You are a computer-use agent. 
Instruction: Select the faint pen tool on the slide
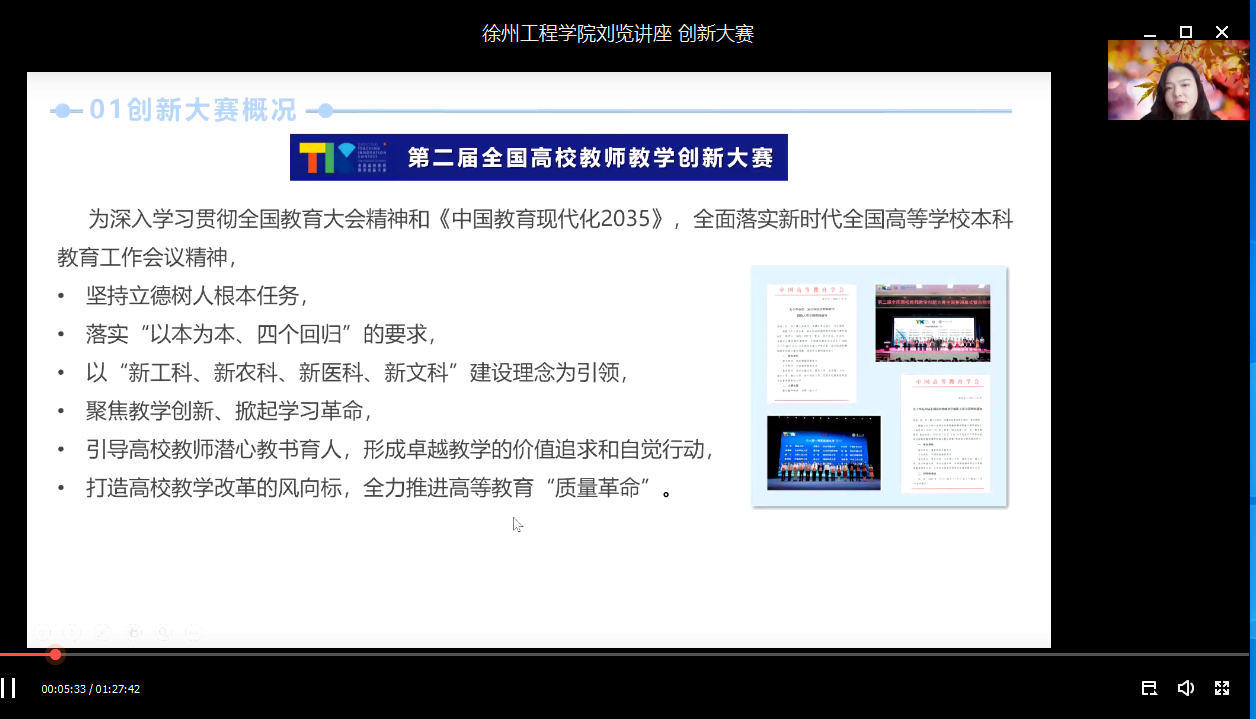(102, 632)
